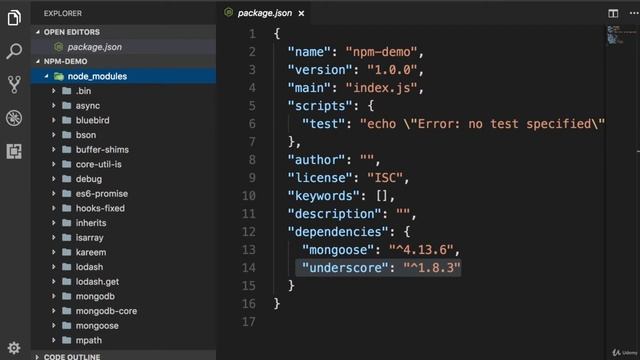Click the "underscore" key on line 14
Image resolution: width=640 pixels, height=360 pixels.
(345, 268)
